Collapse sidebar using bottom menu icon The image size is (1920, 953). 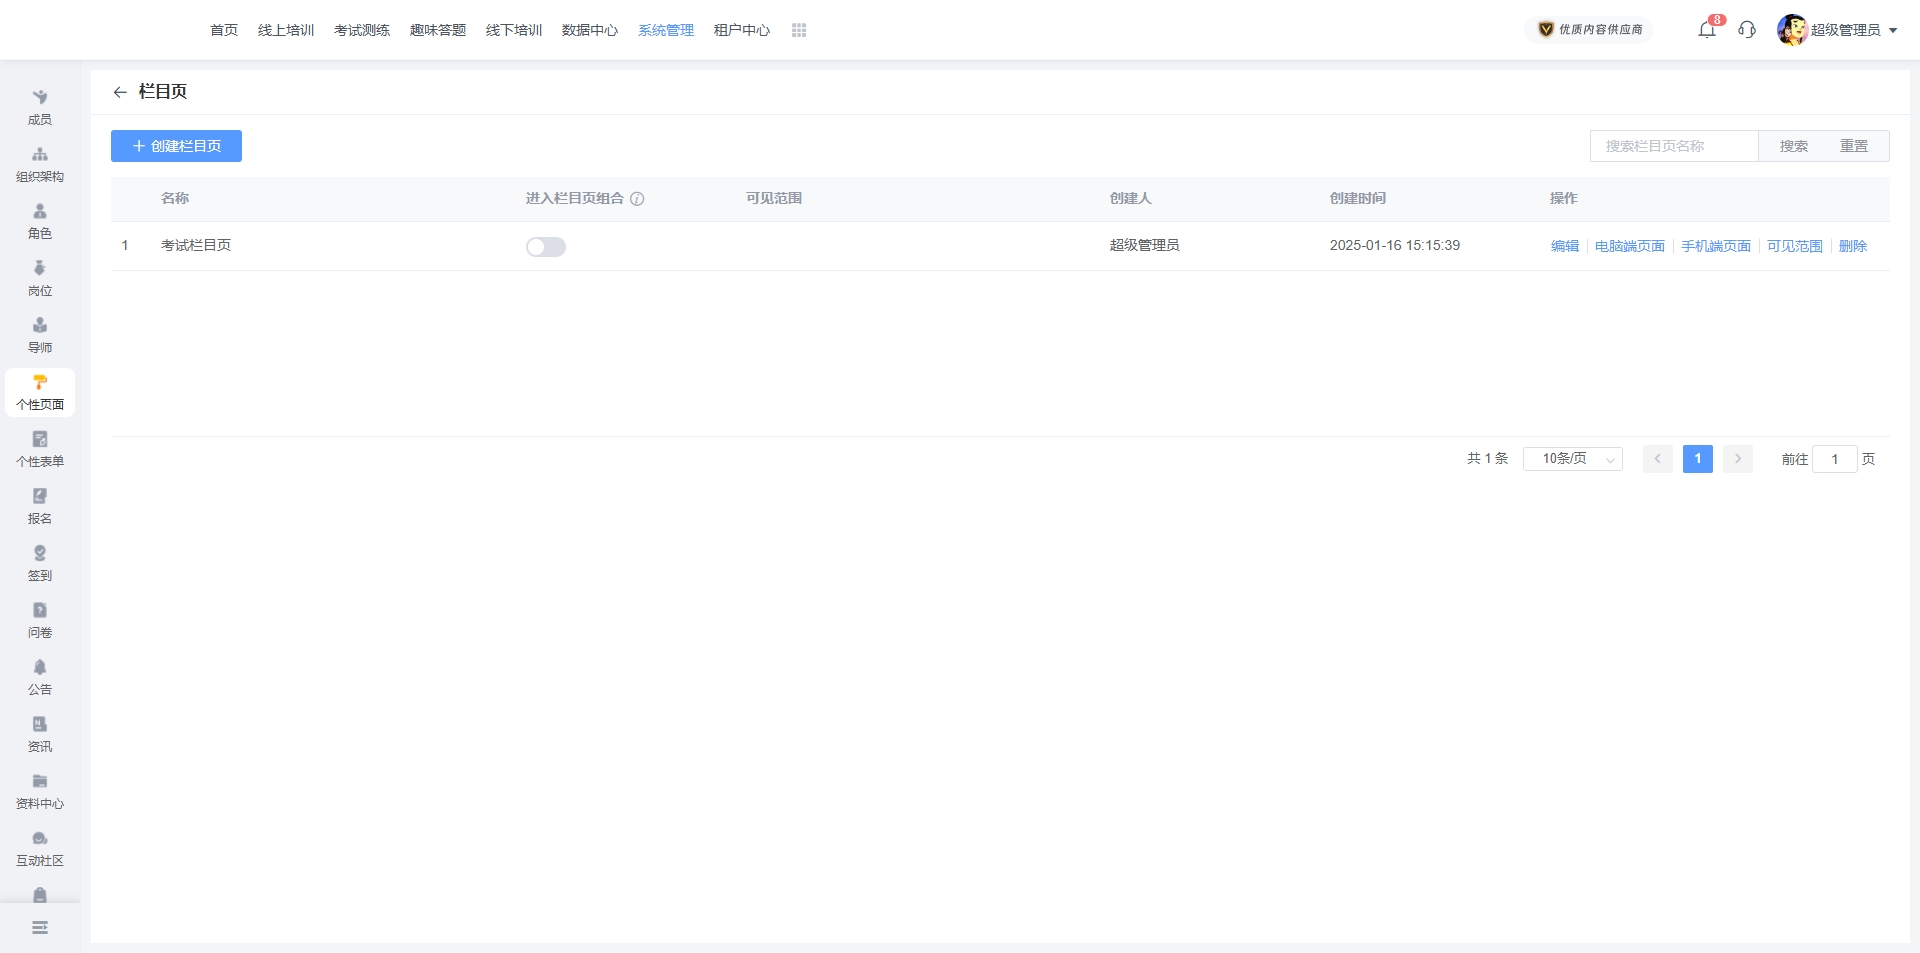40,927
